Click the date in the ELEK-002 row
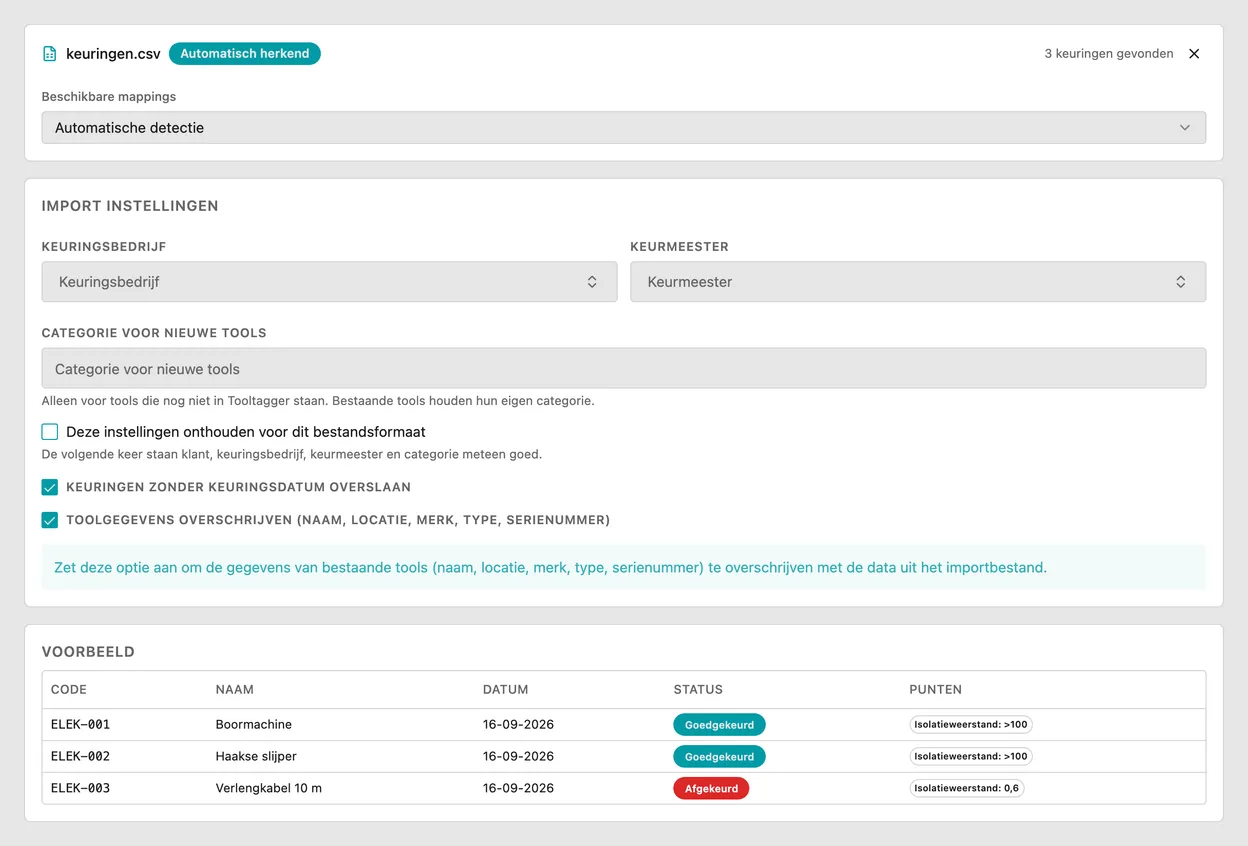Image resolution: width=1248 pixels, height=846 pixels. [518, 757]
